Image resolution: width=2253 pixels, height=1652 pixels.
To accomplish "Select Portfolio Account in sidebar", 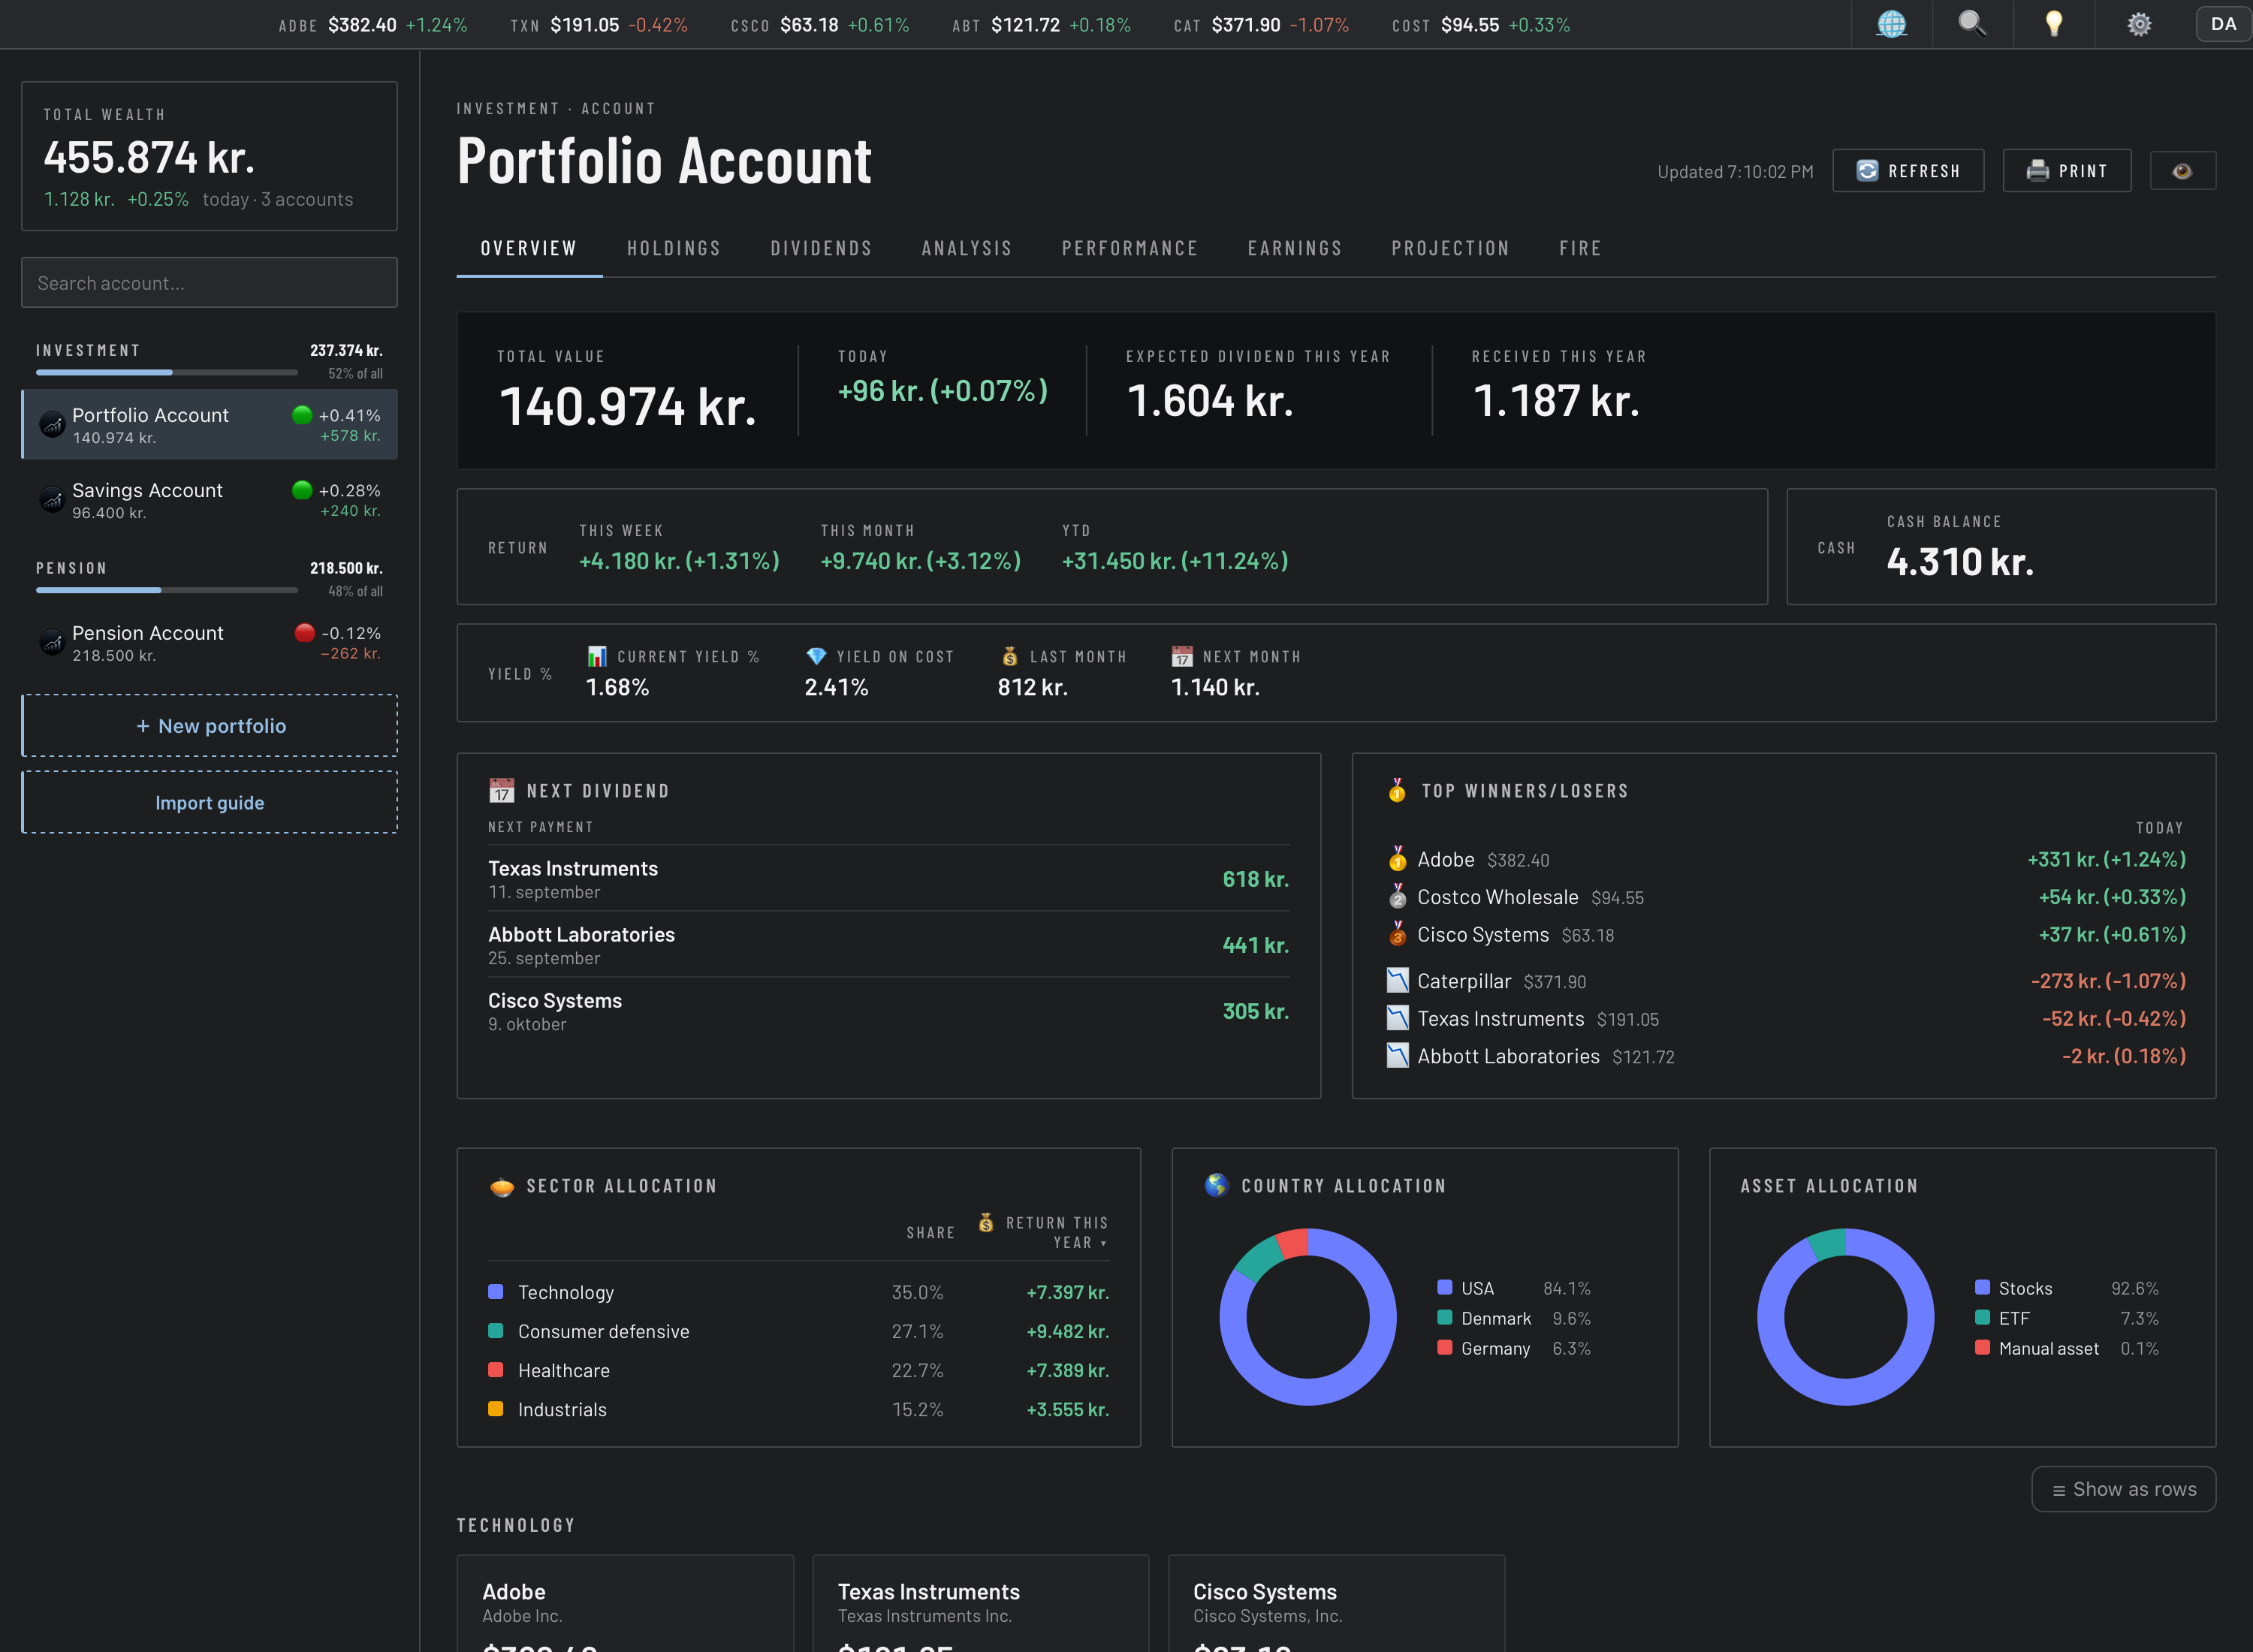I will 209,425.
